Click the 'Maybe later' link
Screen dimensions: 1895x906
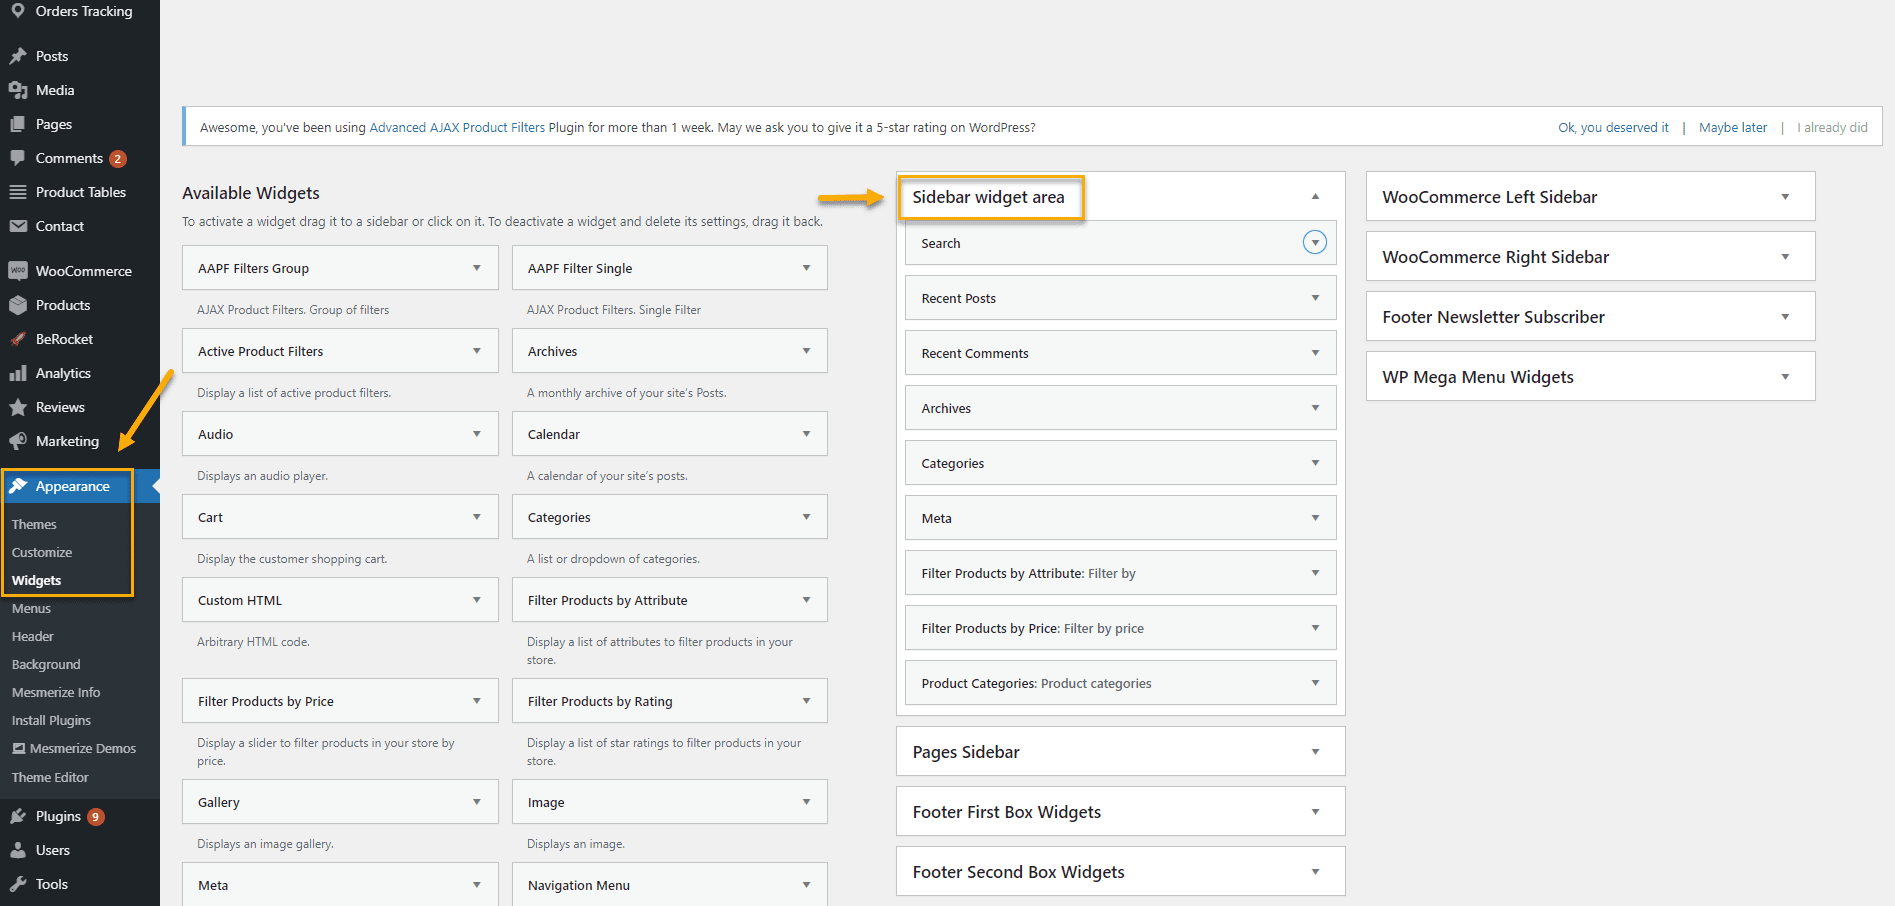pyautogui.click(x=1733, y=127)
